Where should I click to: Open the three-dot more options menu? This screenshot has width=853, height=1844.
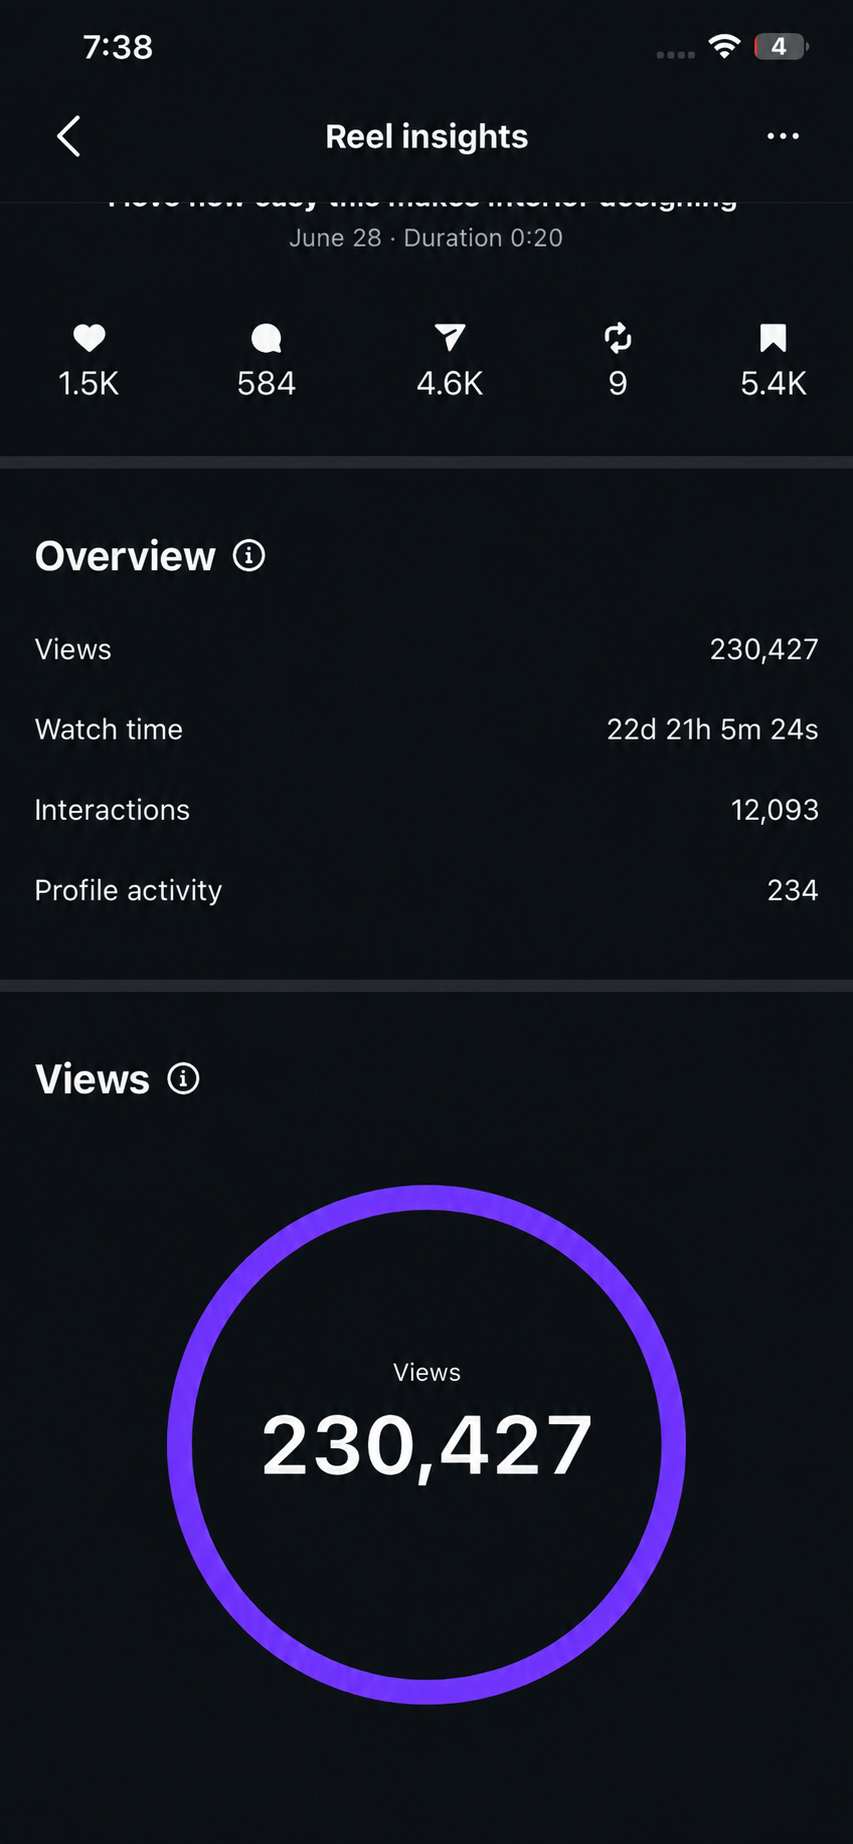[782, 136]
